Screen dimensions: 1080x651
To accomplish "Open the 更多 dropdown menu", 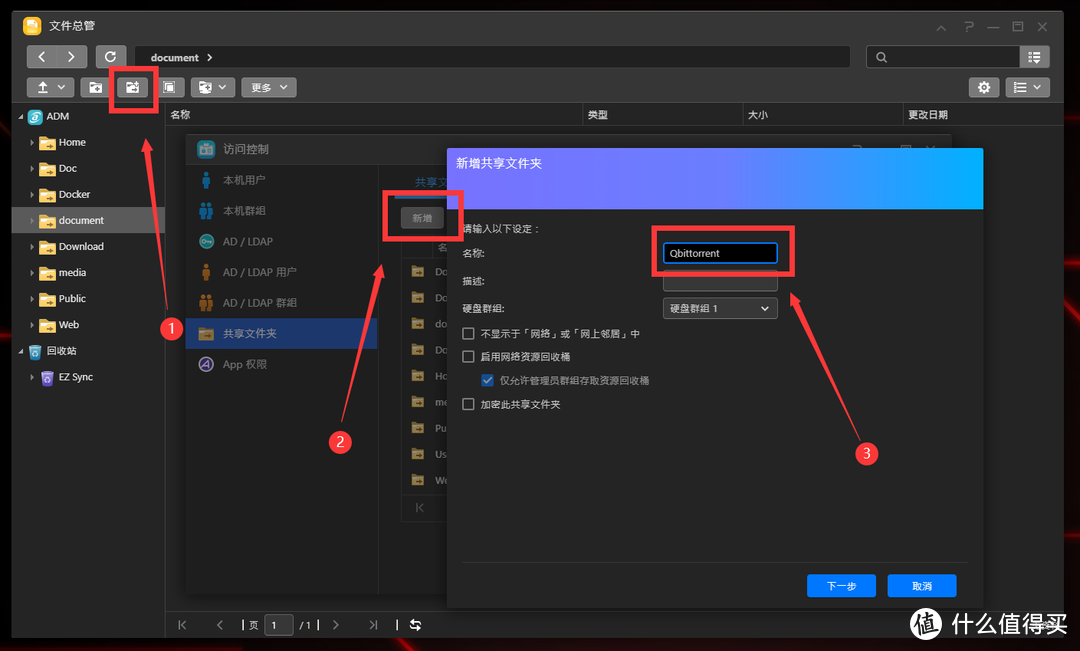I will (x=269, y=87).
